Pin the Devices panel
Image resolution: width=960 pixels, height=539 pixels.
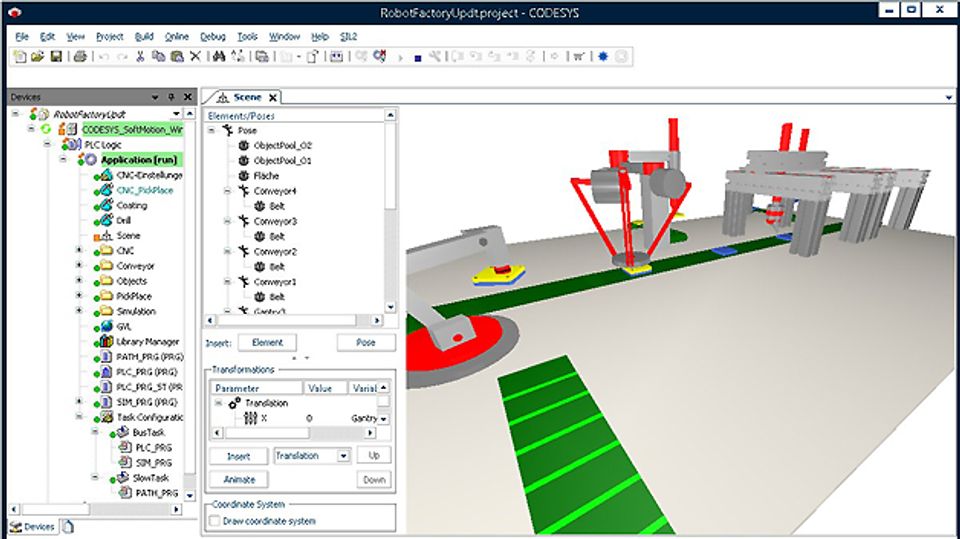point(171,97)
